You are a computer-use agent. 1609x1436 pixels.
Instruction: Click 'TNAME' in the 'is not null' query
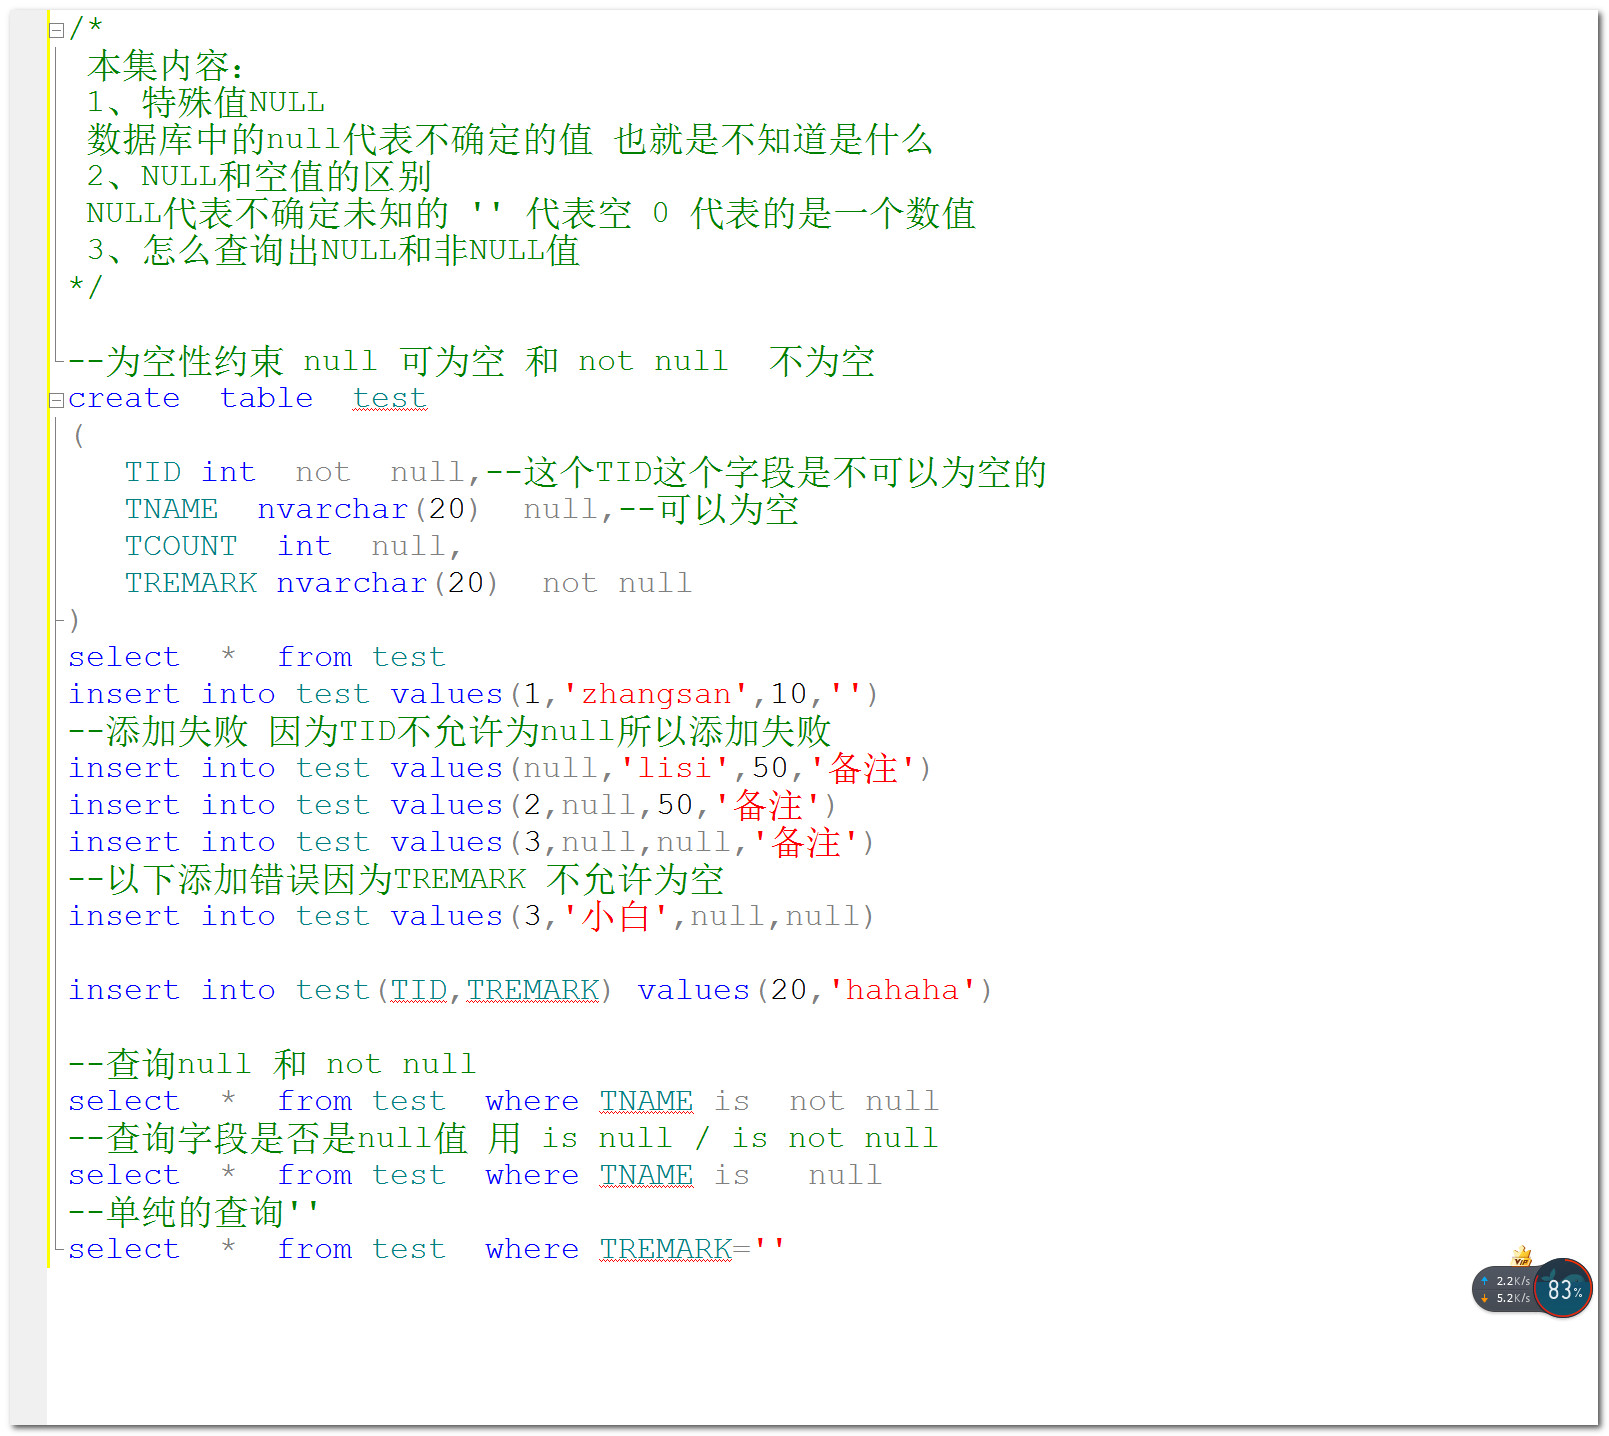(647, 1102)
